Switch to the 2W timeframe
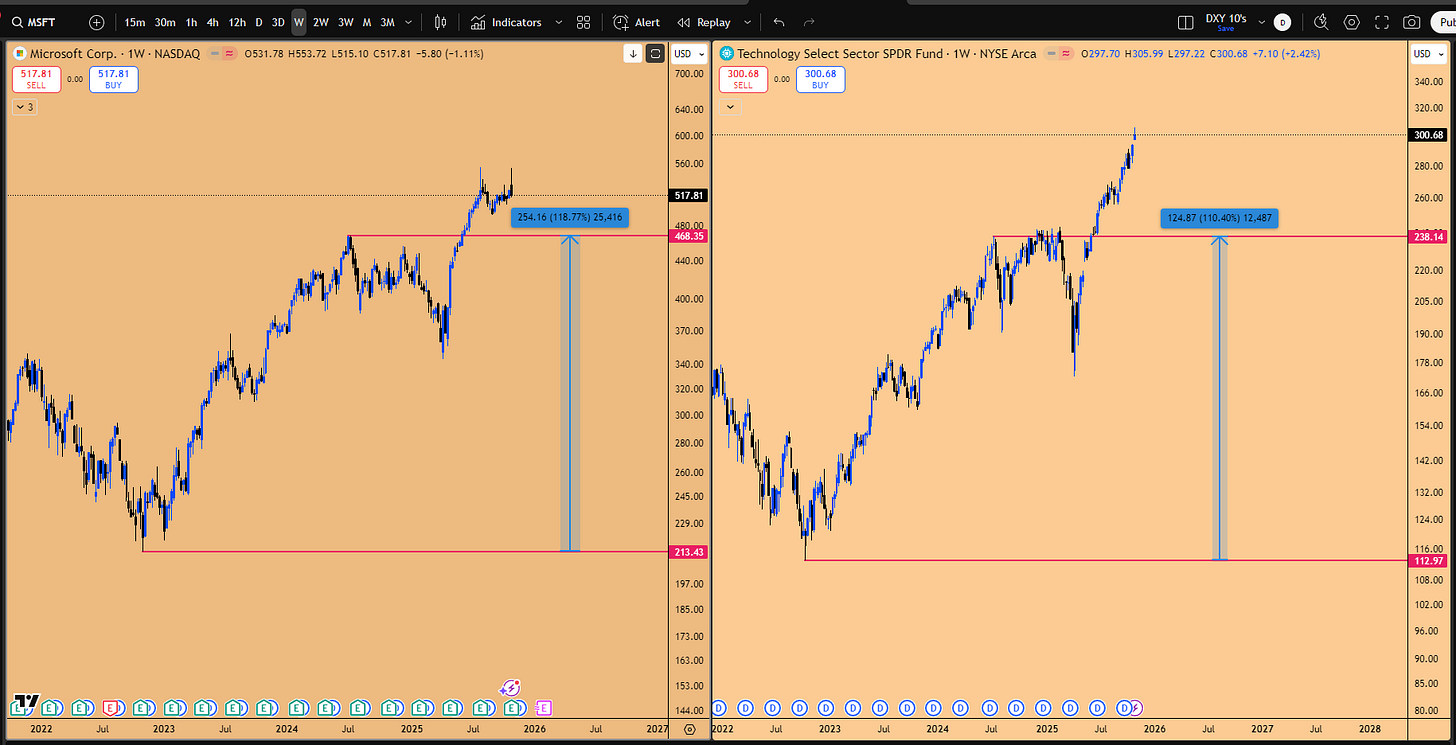1456x745 pixels. point(320,22)
